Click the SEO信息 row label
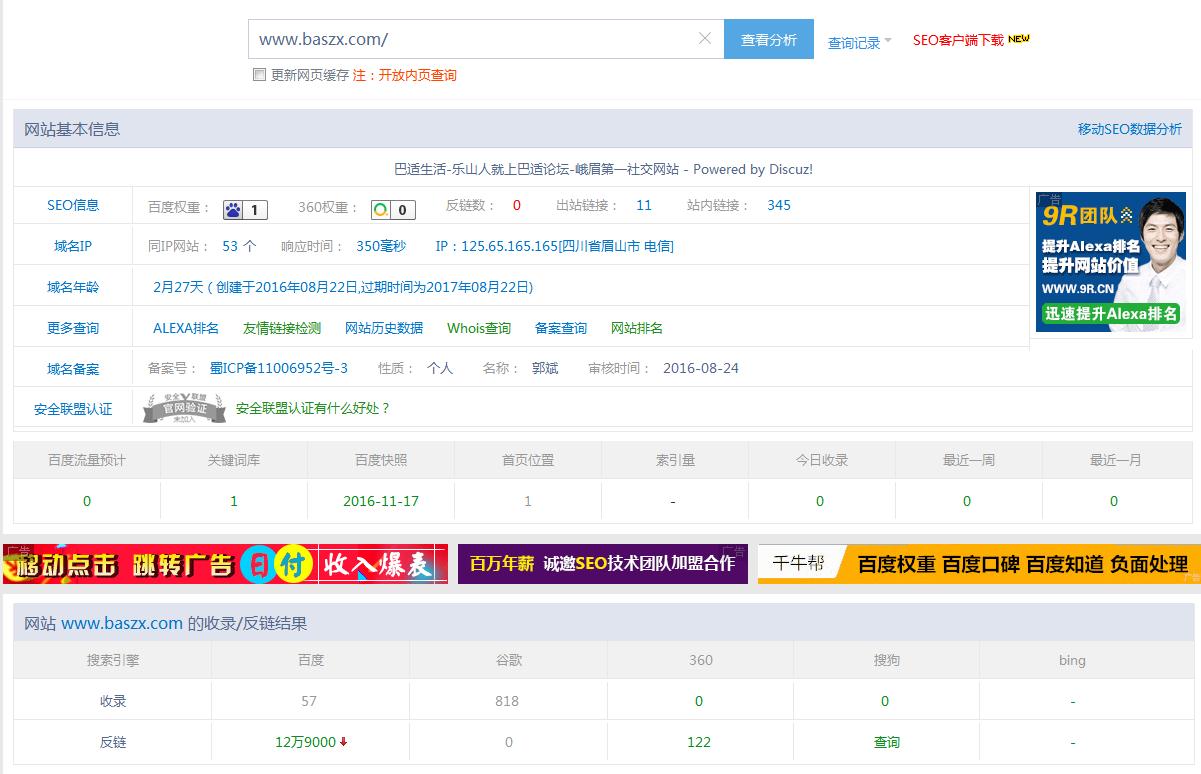This screenshot has width=1201, height=774. pyautogui.click(x=73, y=205)
